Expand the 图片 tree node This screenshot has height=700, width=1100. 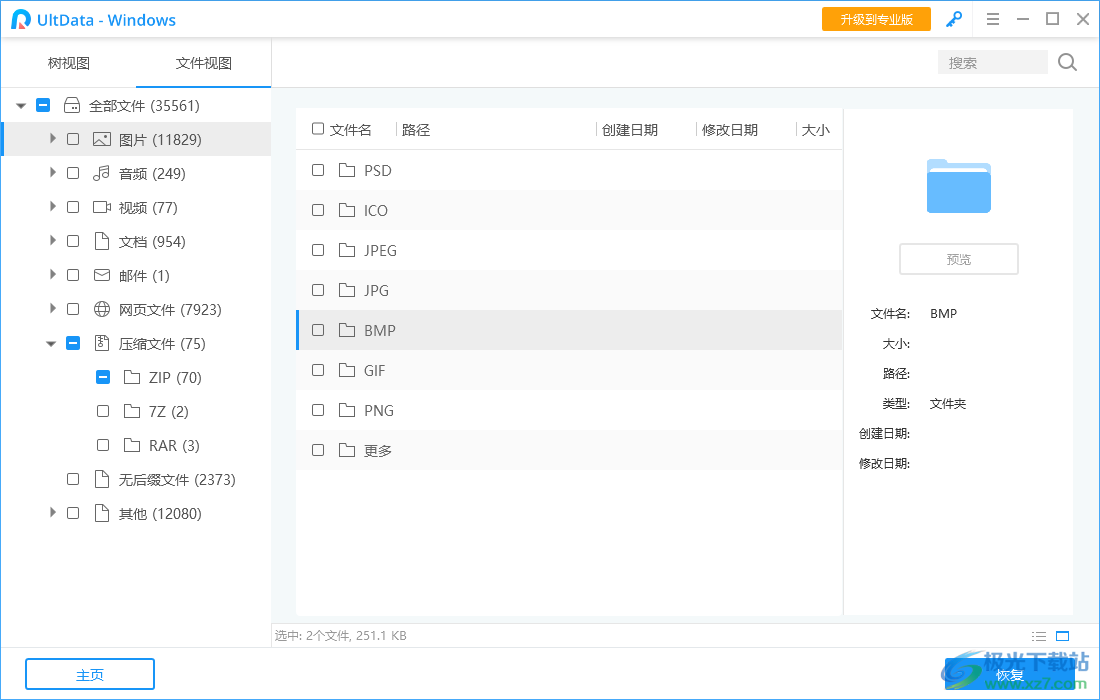pos(52,139)
